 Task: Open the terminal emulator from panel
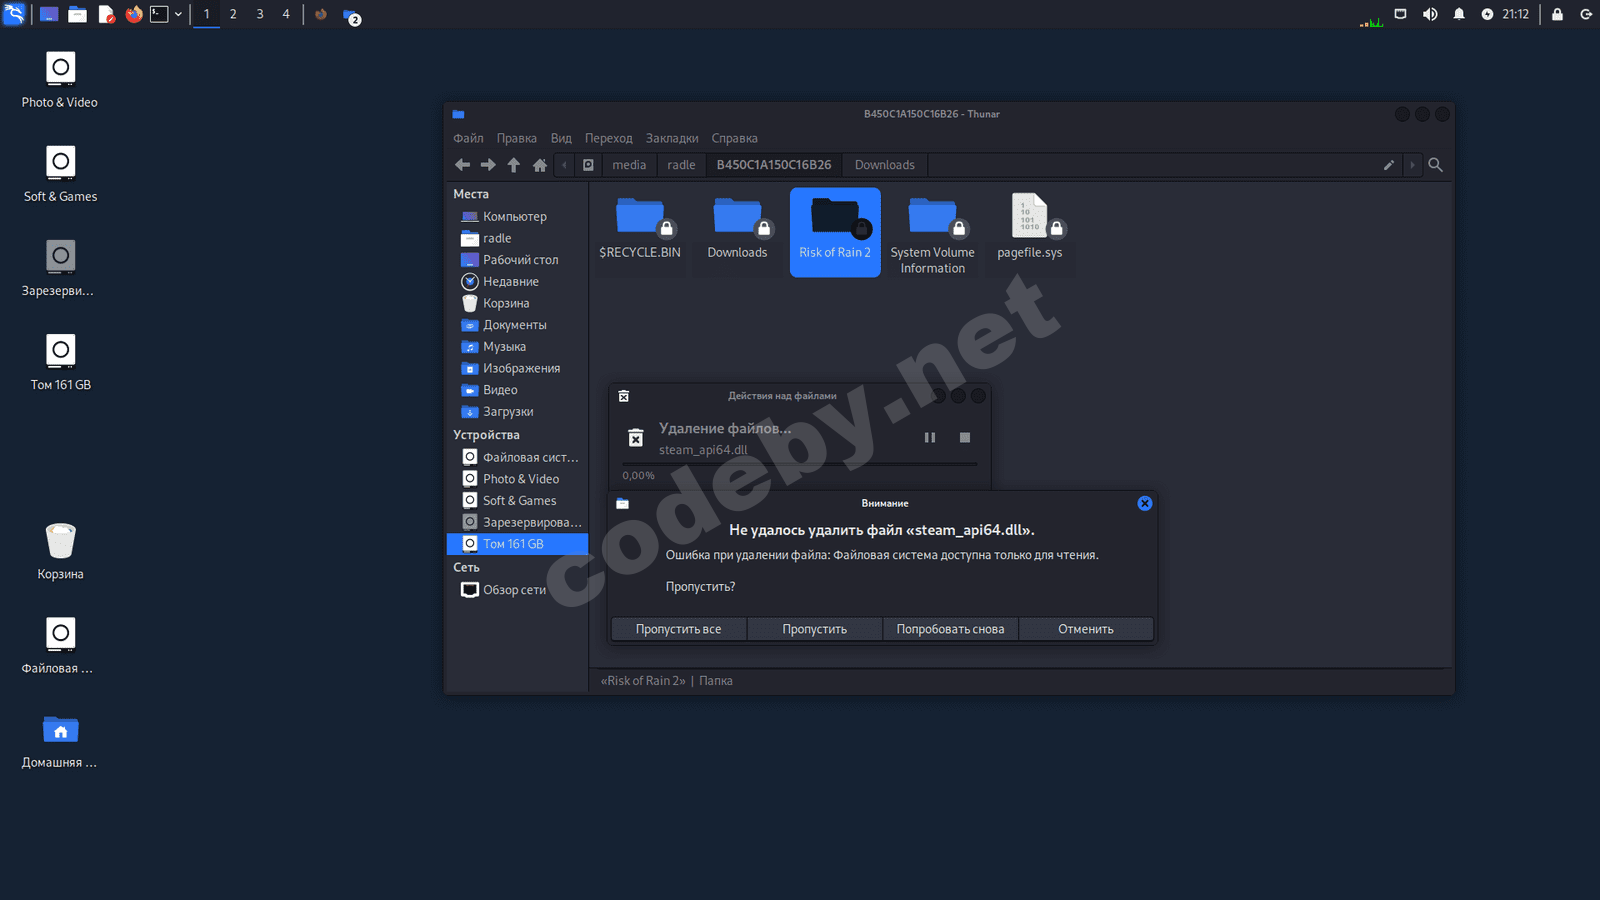pyautogui.click(x=159, y=14)
